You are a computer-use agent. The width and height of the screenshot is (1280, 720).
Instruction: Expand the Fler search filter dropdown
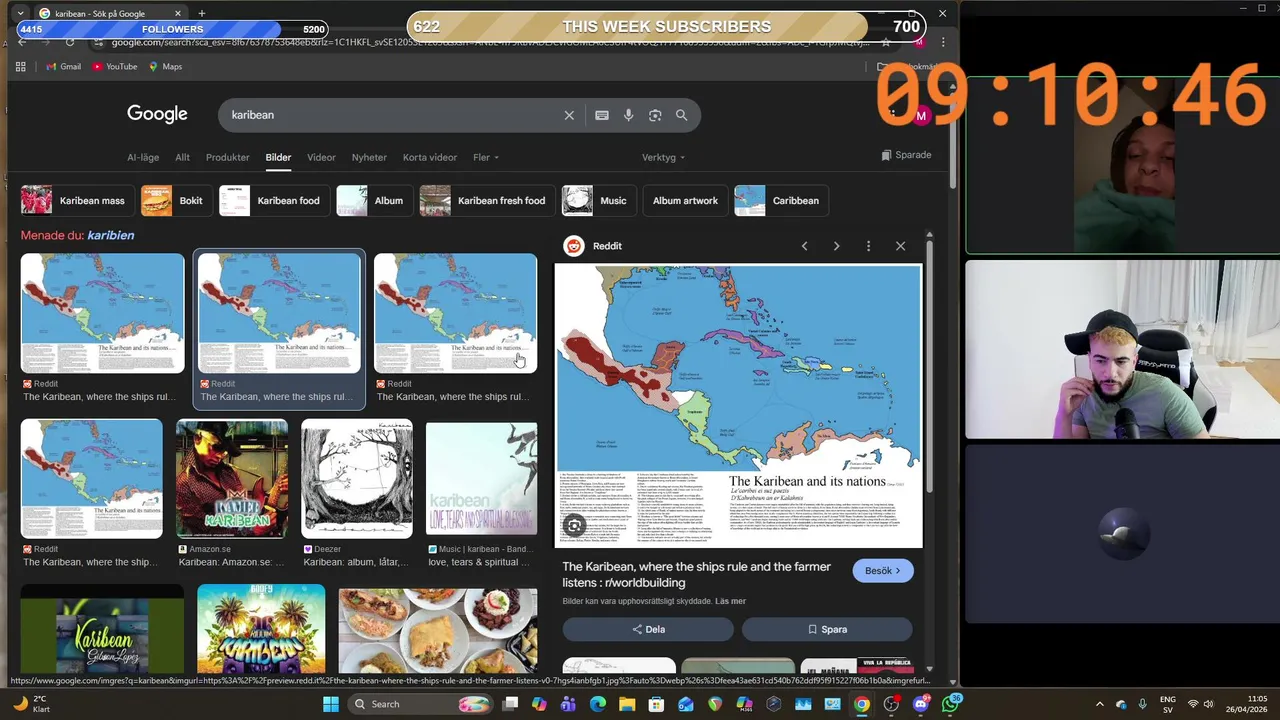486,157
